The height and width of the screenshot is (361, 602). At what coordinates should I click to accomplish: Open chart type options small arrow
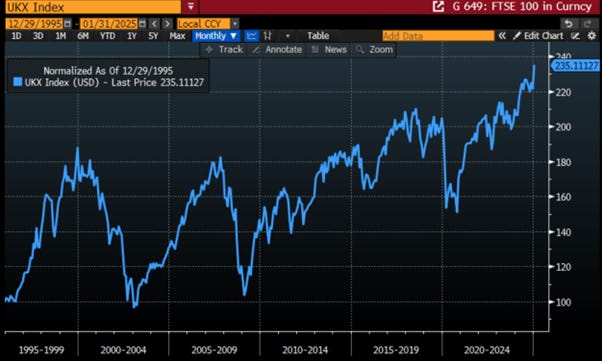point(288,36)
